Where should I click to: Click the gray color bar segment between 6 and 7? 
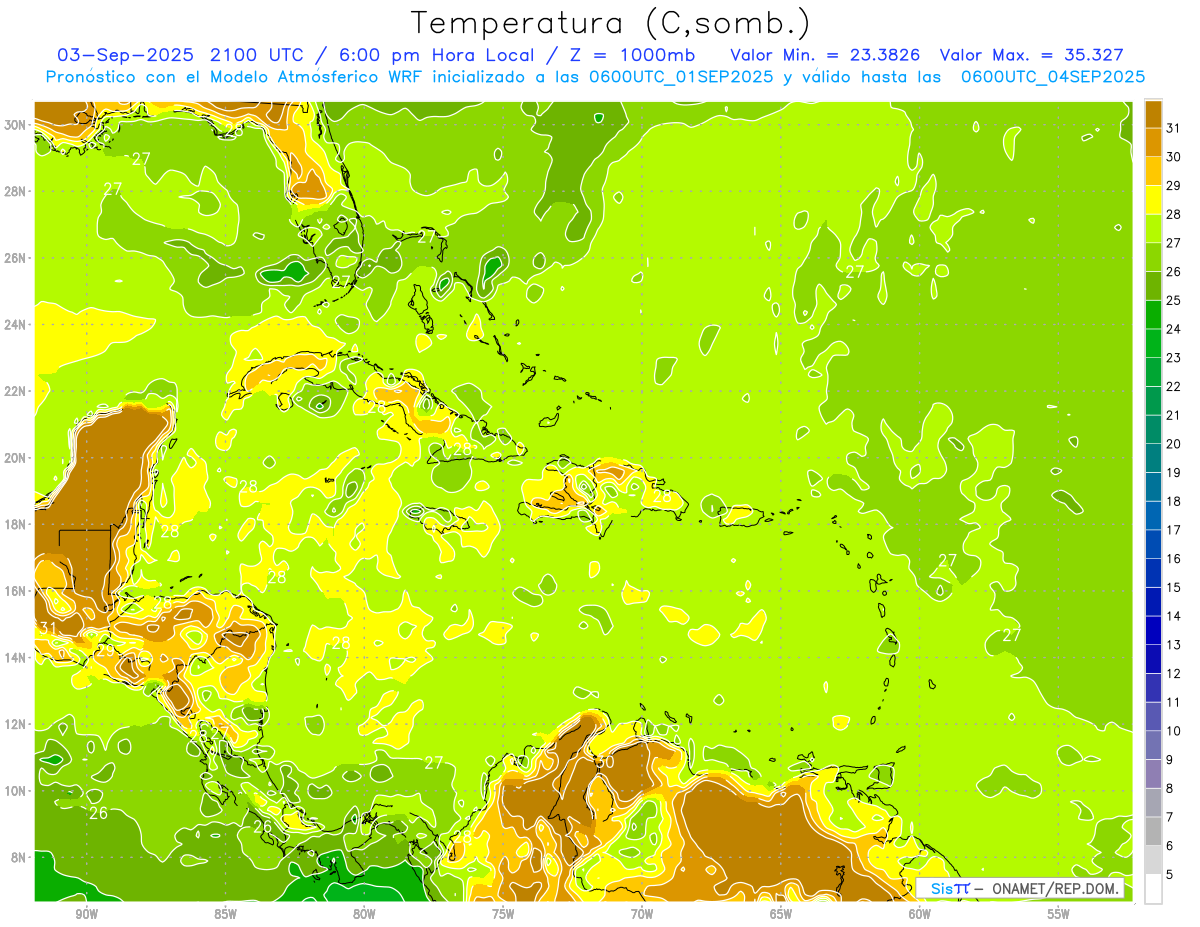[x=1154, y=831]
